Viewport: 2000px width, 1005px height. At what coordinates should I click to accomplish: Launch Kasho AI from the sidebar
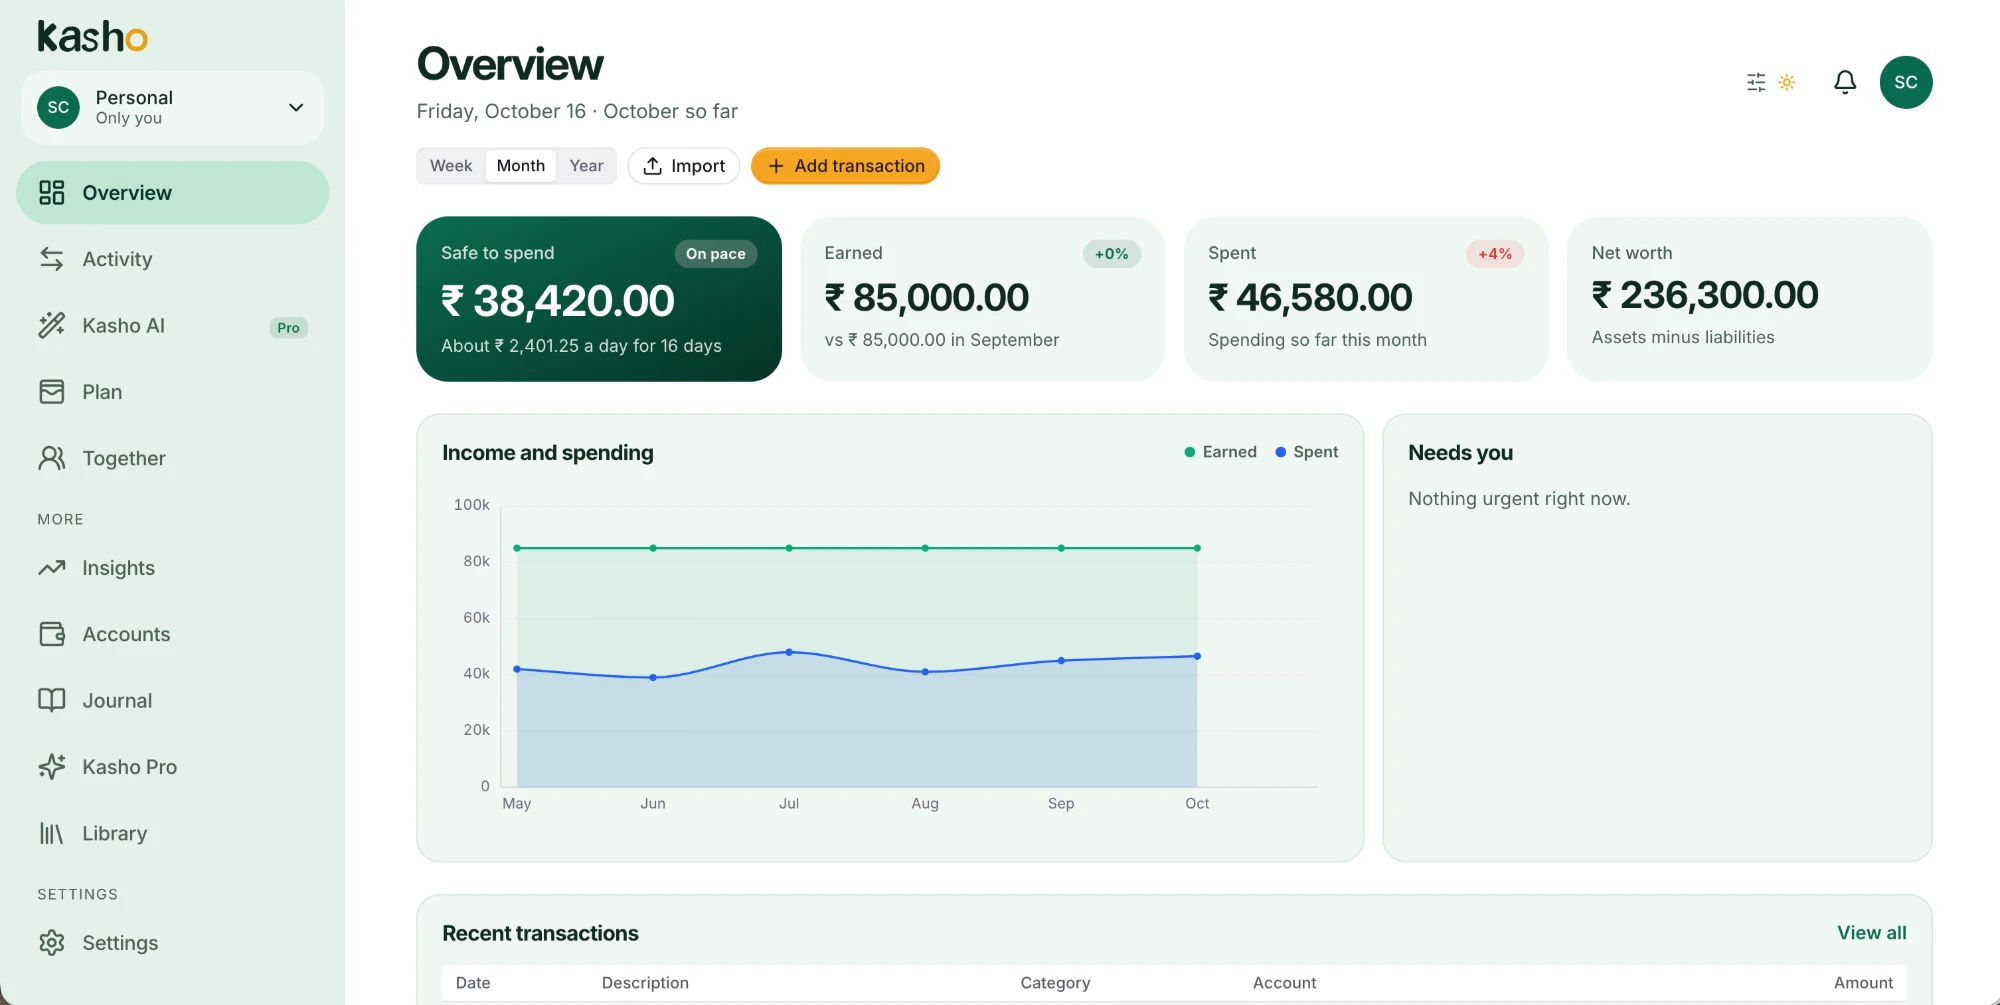pos(172,326)
